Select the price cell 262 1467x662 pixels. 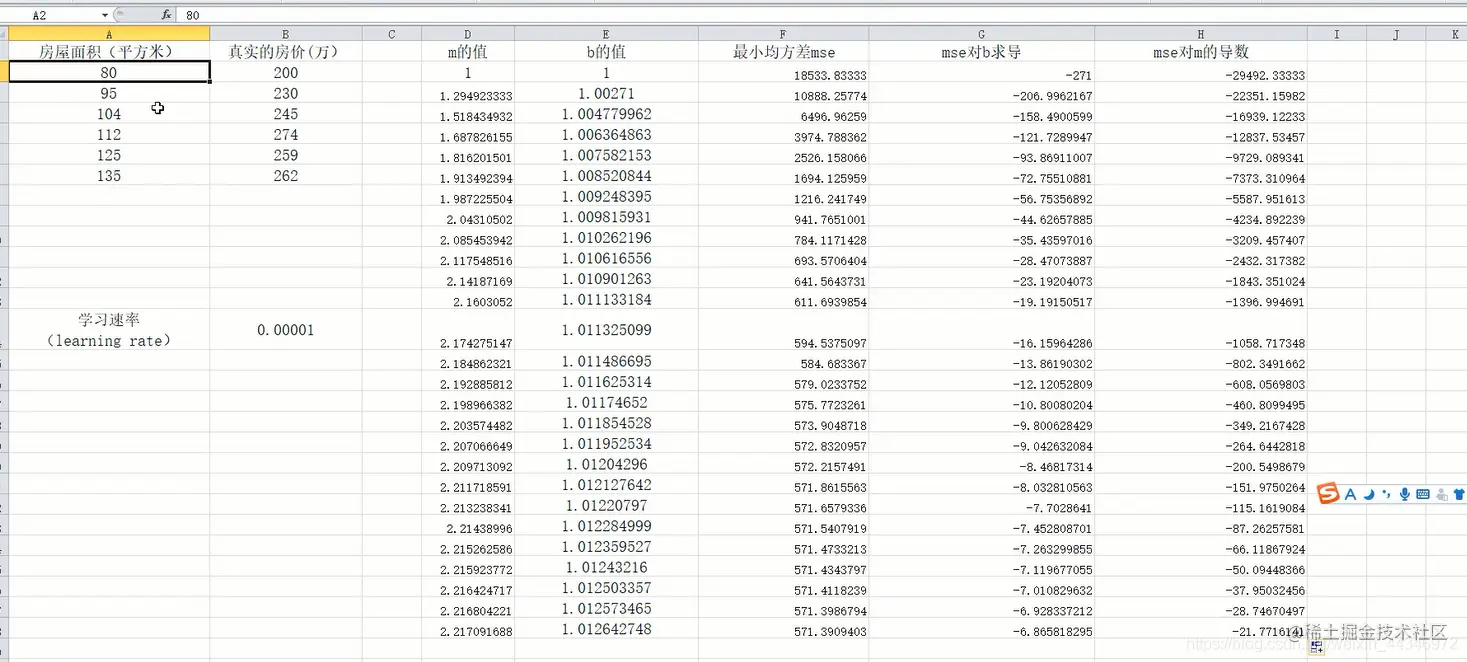[x=286, y=175]
